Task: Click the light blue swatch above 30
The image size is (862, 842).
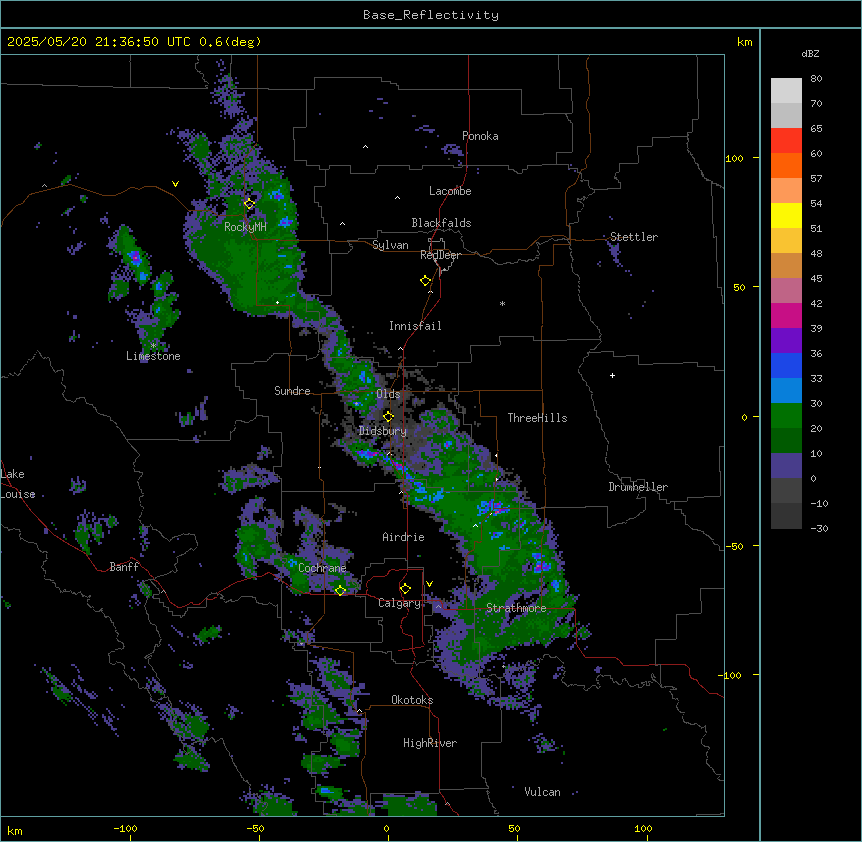Action: tap(786, 390)
